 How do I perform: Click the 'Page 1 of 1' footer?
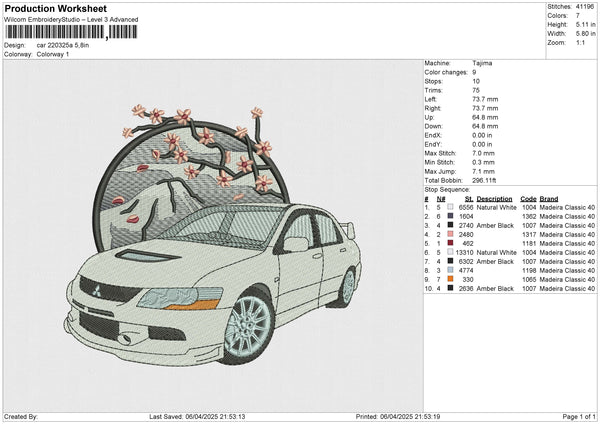point(579,416)
